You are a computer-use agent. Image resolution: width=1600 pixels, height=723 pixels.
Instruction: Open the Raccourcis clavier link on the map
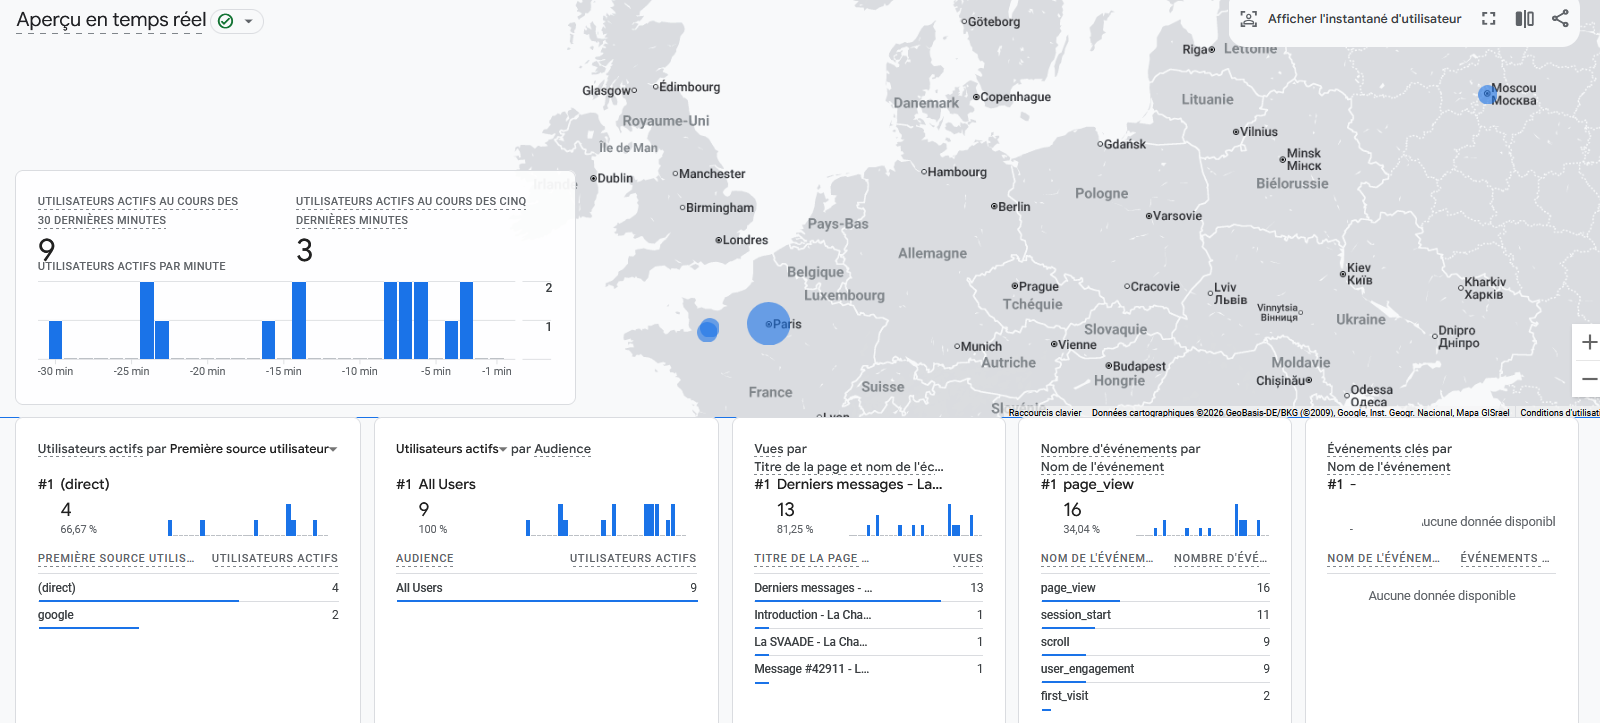point(1044,412)
